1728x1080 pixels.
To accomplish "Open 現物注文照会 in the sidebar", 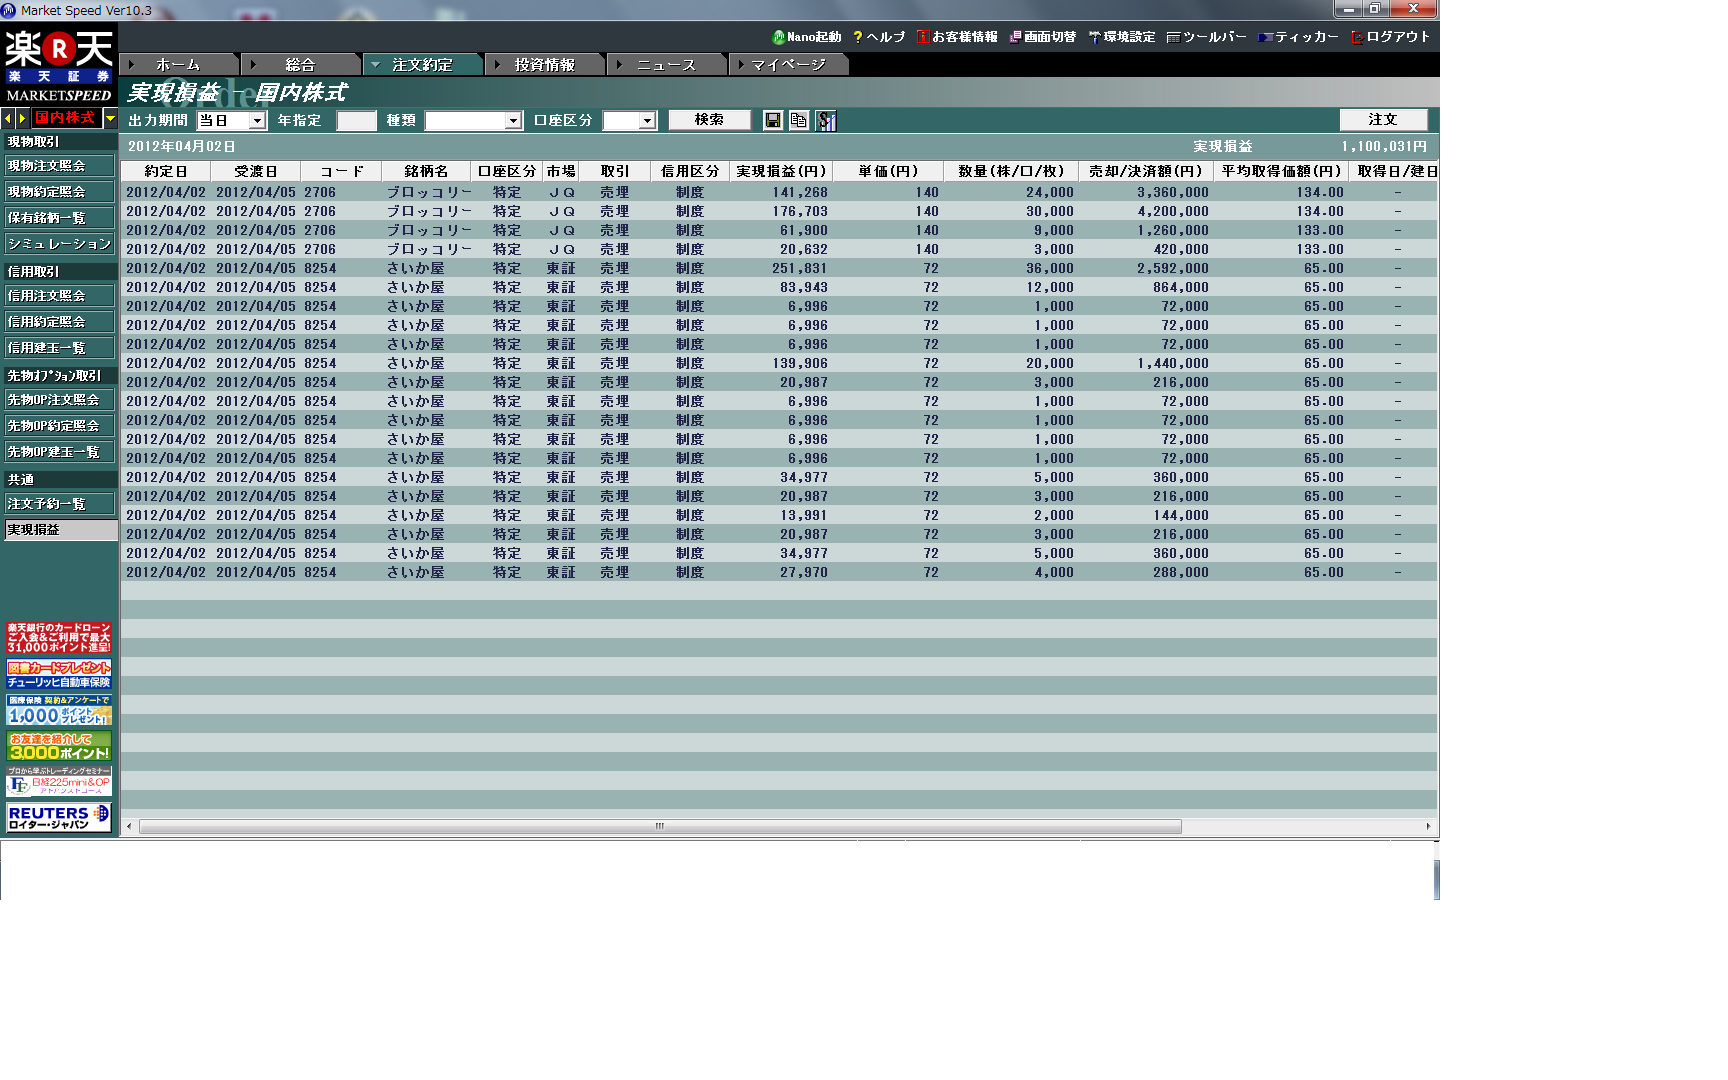I will click(x=59, y=166).
